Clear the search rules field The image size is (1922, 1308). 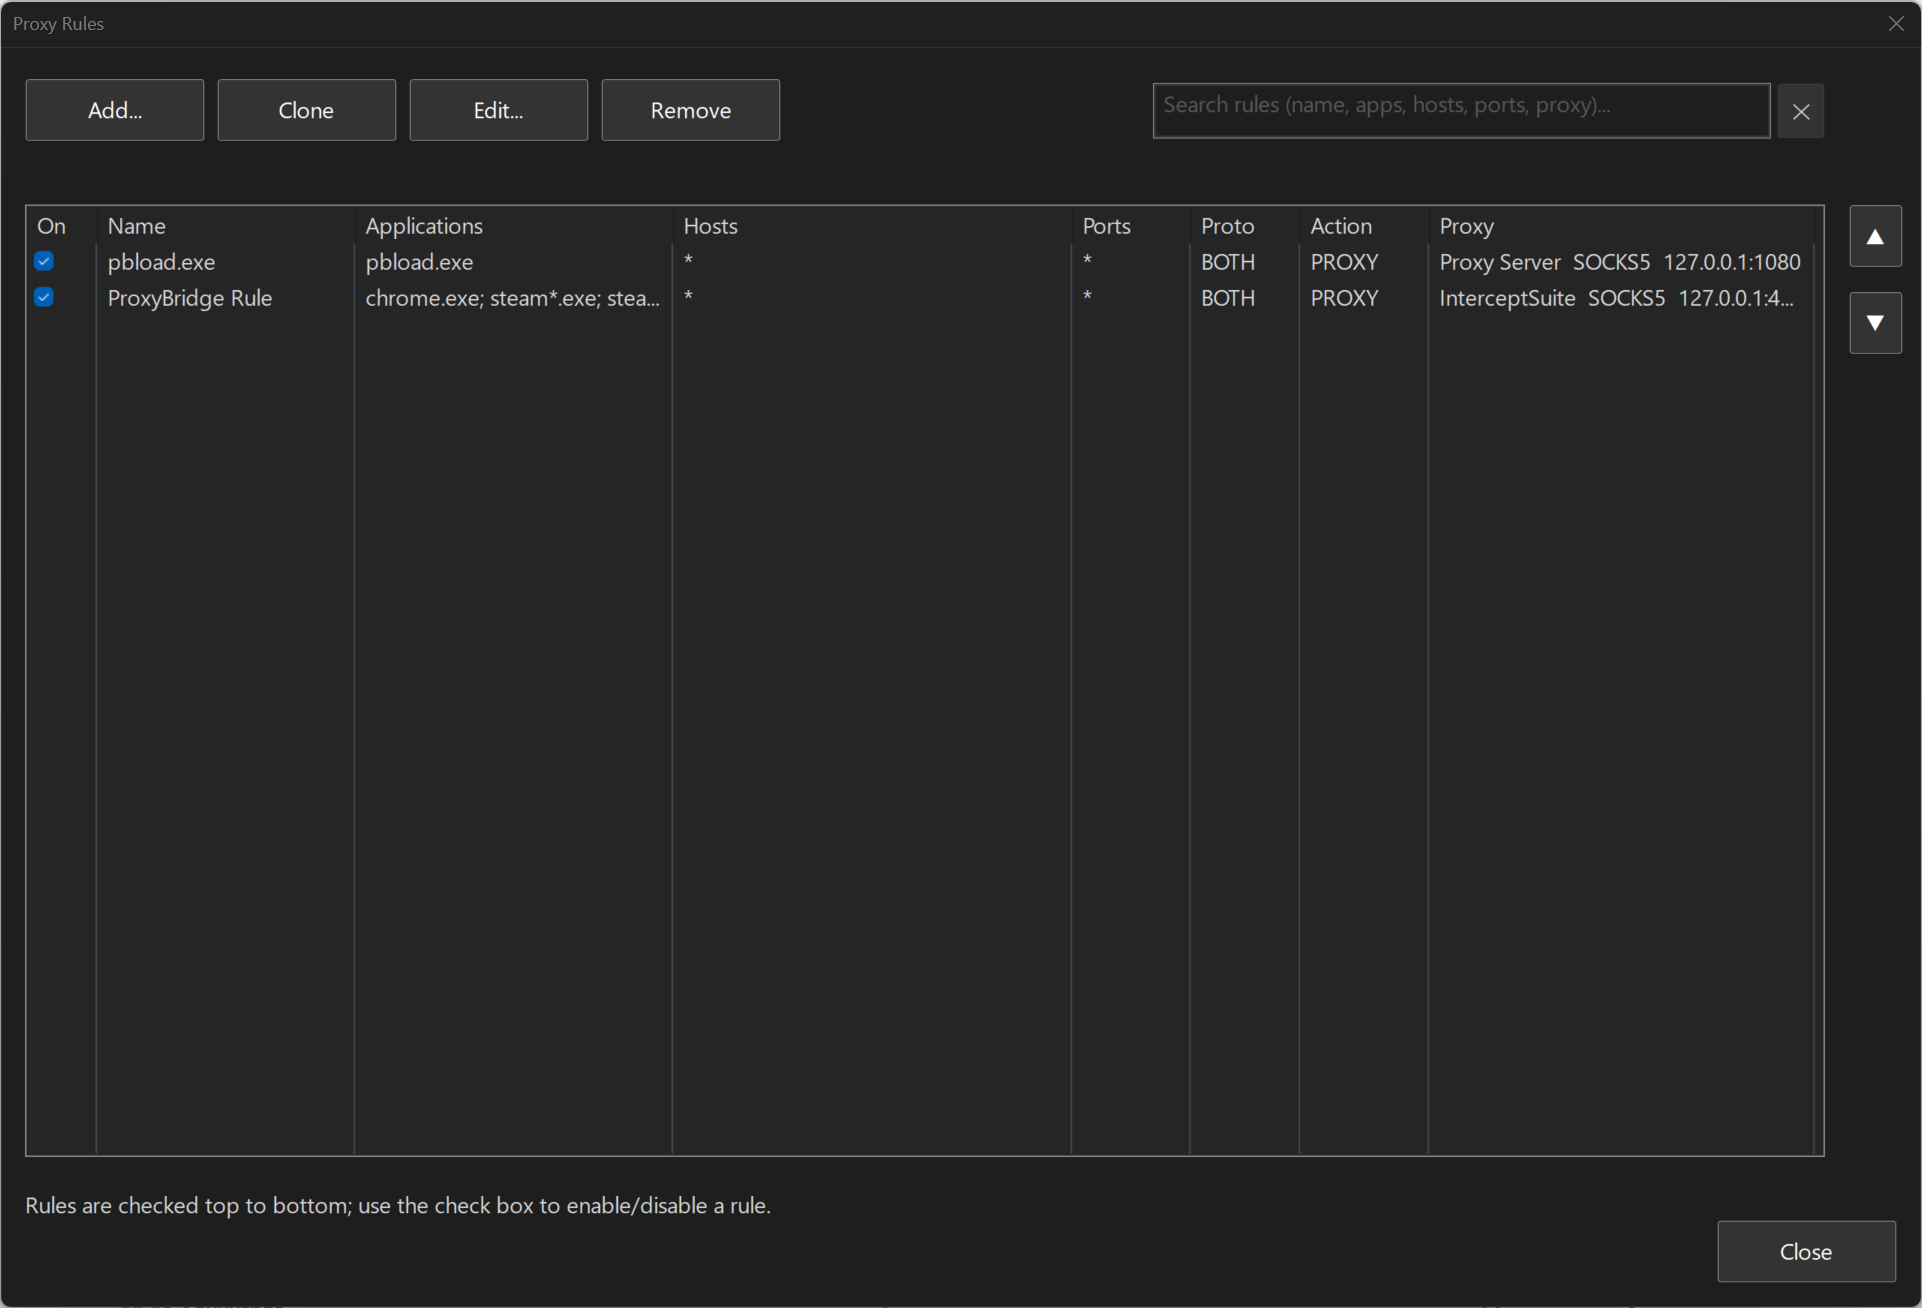tap(1800, 111)
